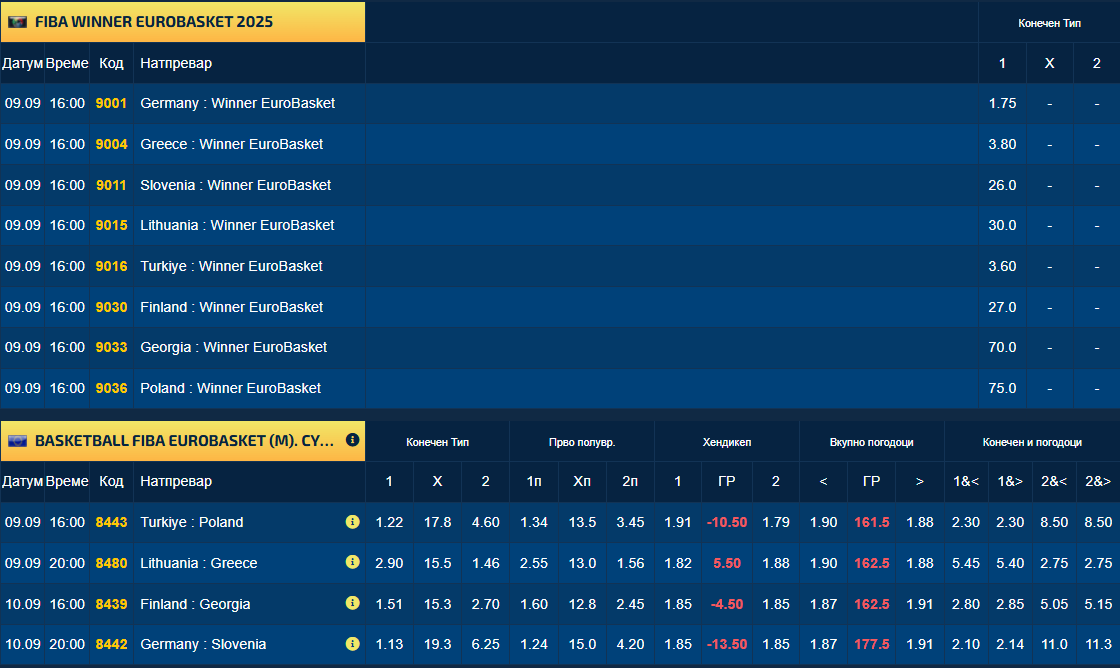The height and width of the screenshot is (668, 1120).
Task: Select handicap line -13.50 for Germany : Slovenia
Action: tap(726, 644)
